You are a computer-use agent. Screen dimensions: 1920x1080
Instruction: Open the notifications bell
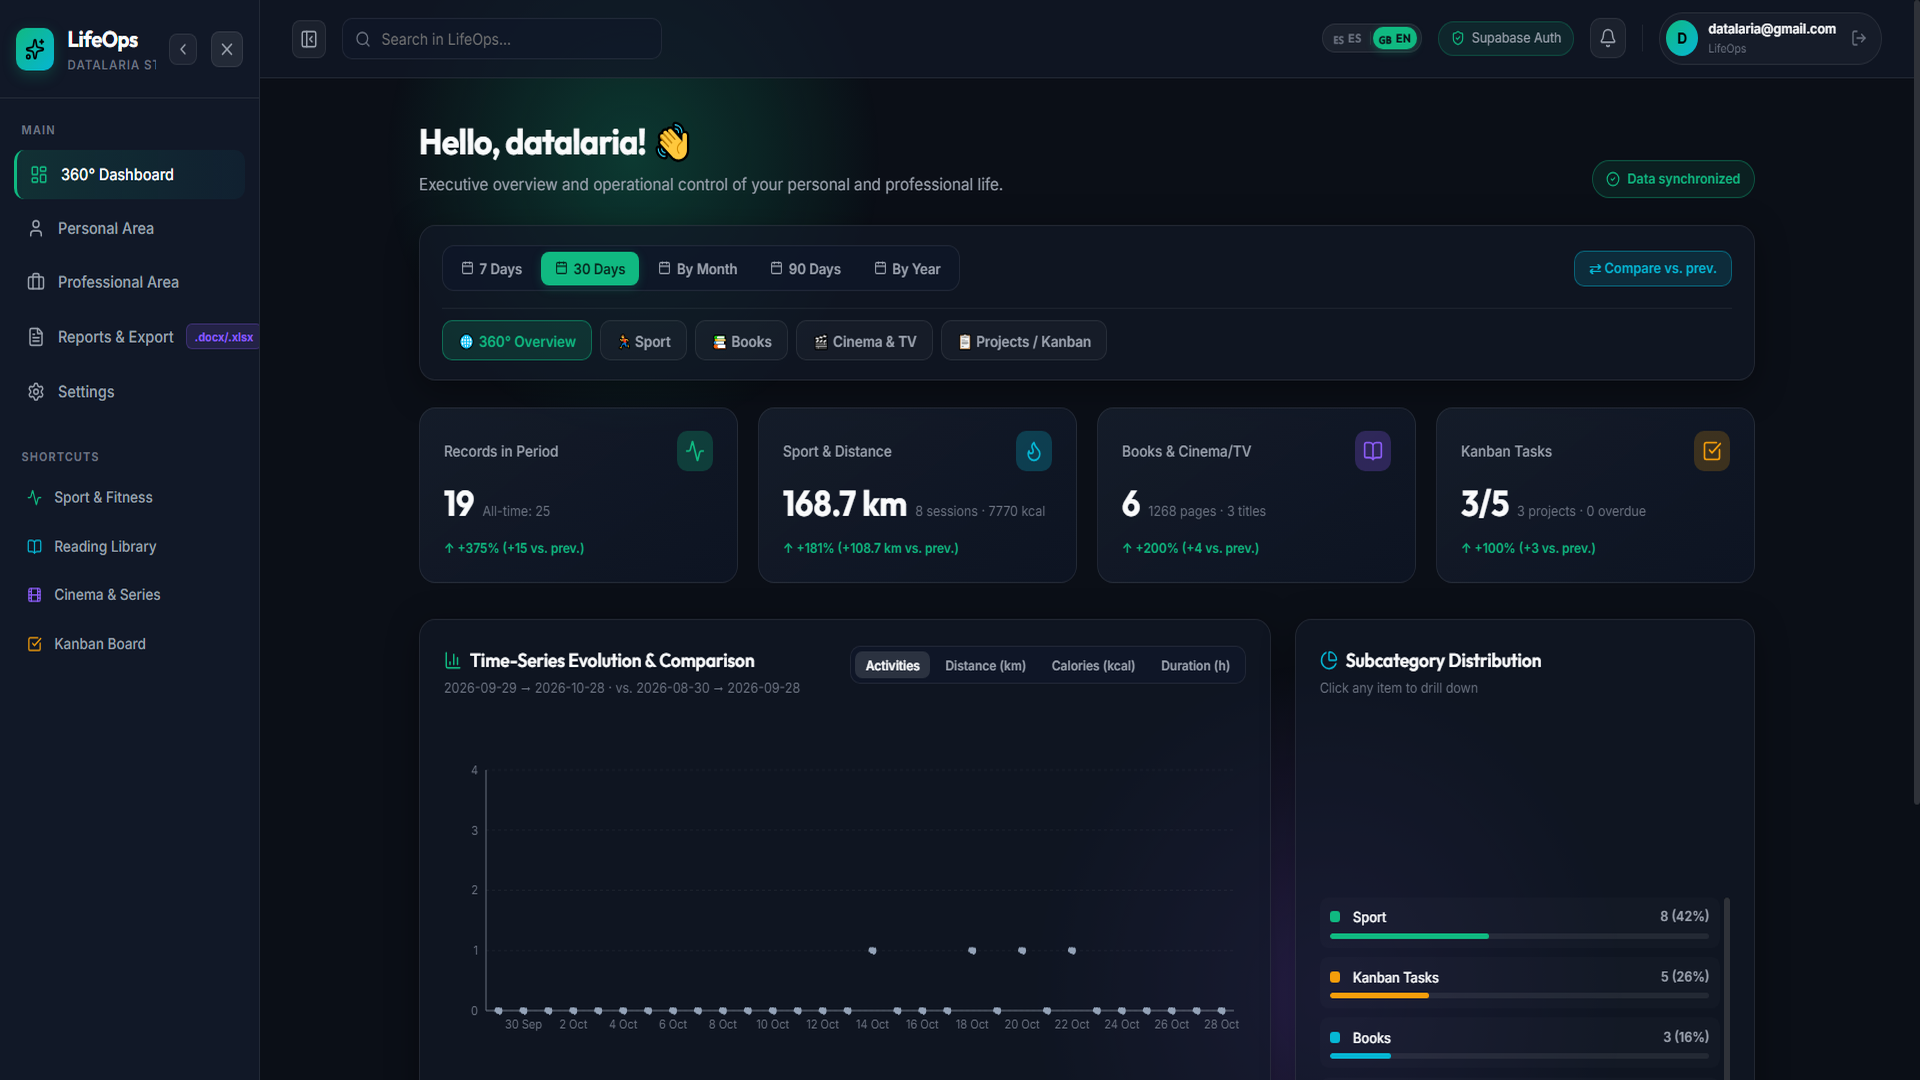[1608, 38]
